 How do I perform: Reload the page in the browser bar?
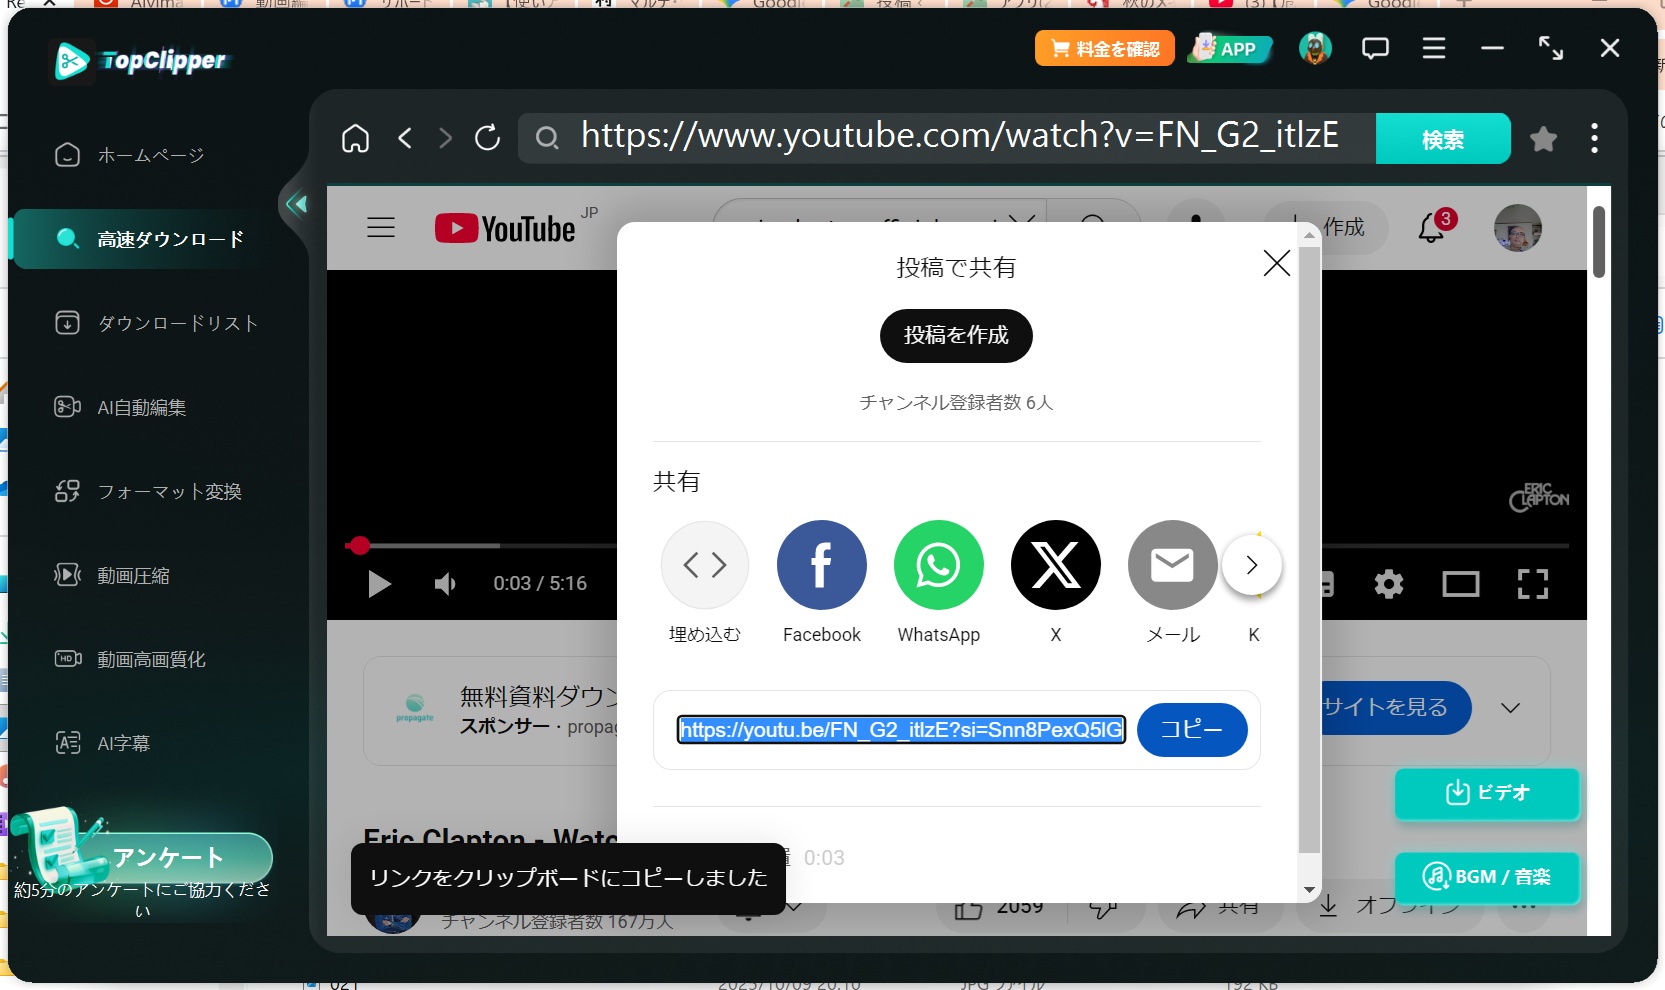[x=487, y=138]
